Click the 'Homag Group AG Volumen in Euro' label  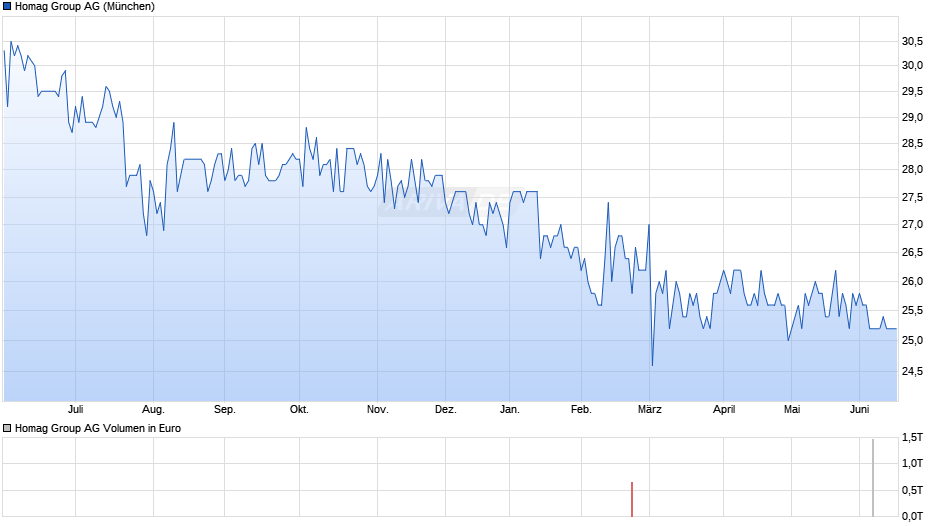tap(98, 428)
